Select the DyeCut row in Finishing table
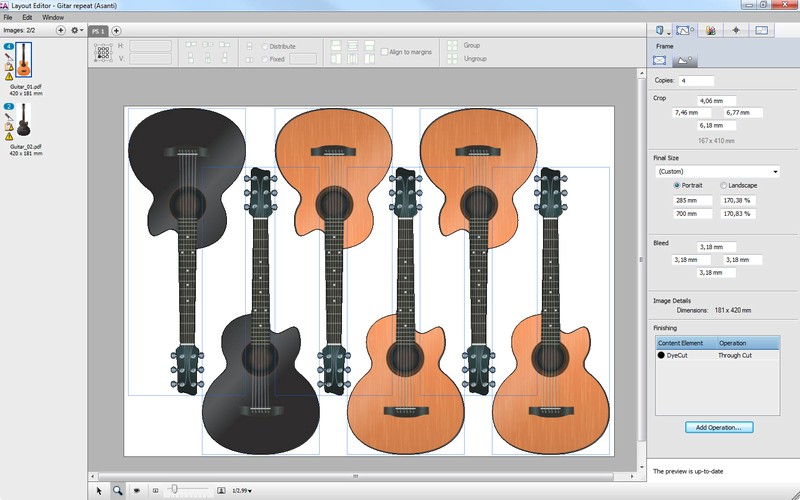 [x=717, y=355]
